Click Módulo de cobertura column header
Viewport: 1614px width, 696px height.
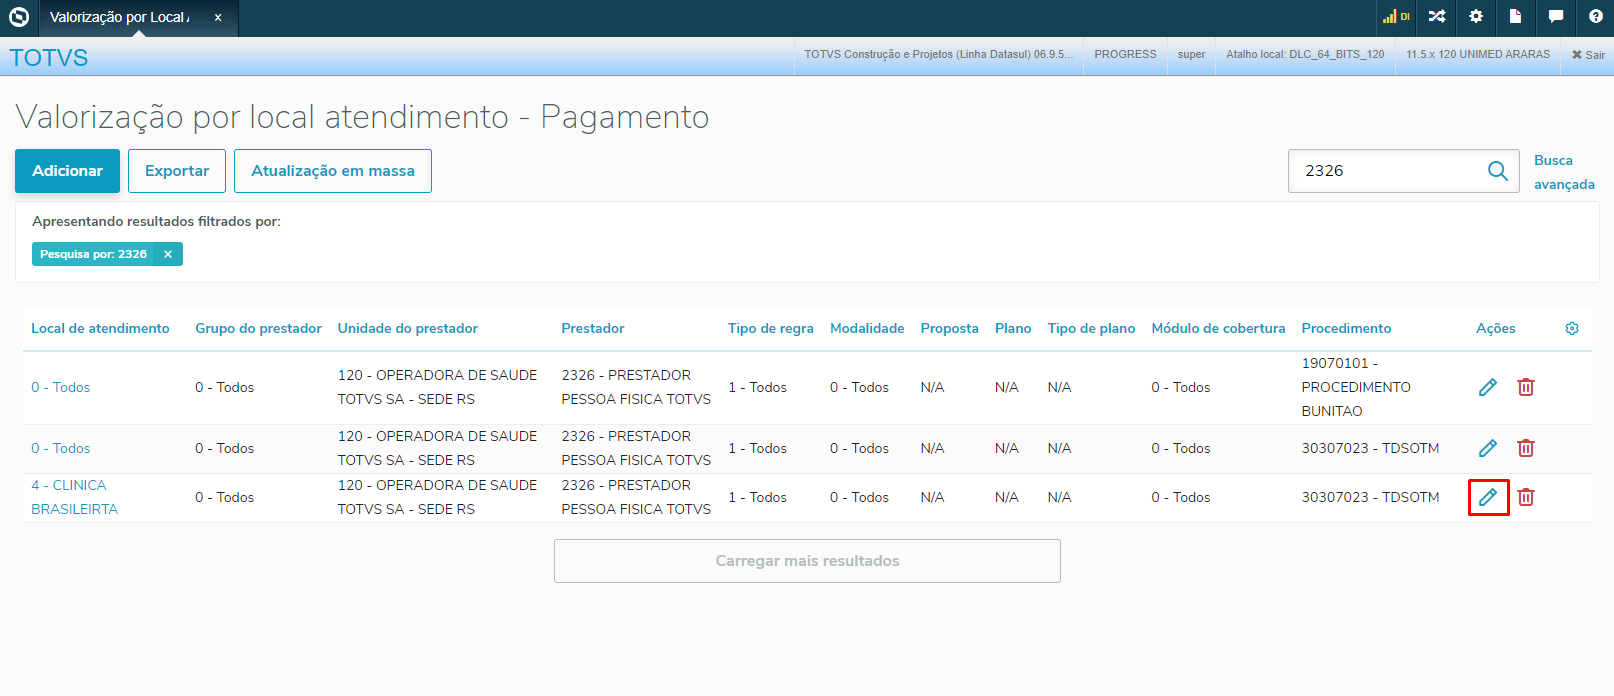pos(1218,328)
